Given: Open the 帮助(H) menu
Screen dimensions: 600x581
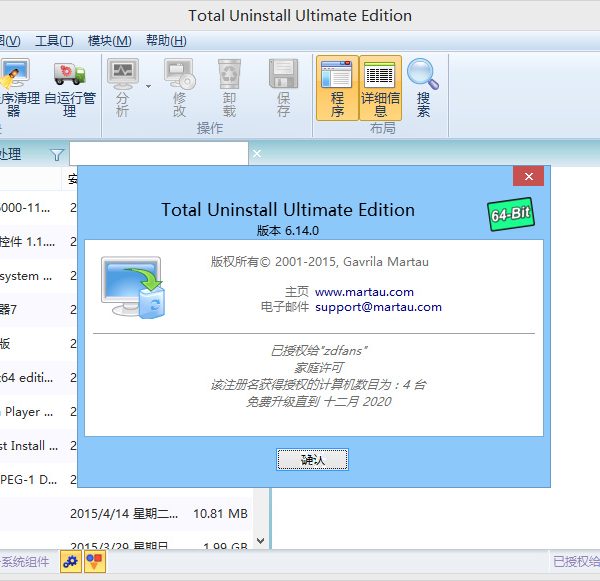Looking at the screenshot, I should (165, 41).
